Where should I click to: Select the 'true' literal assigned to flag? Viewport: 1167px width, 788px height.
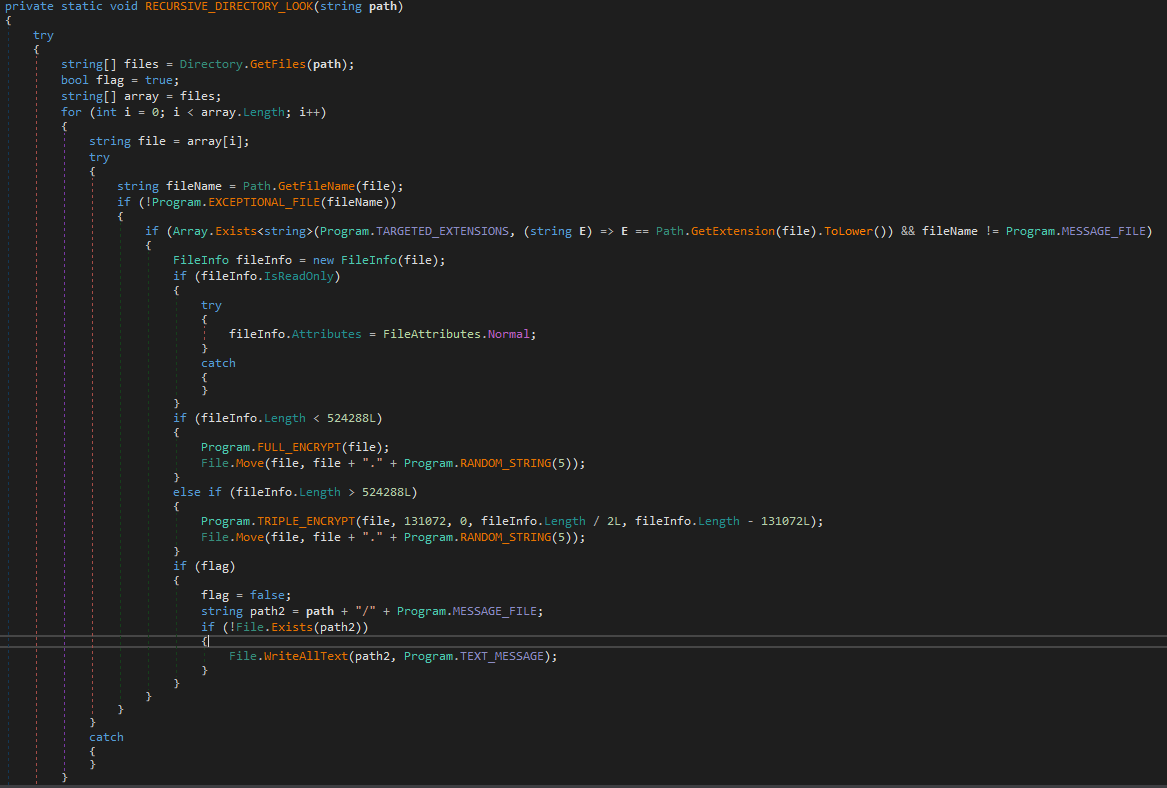[159, 80]
